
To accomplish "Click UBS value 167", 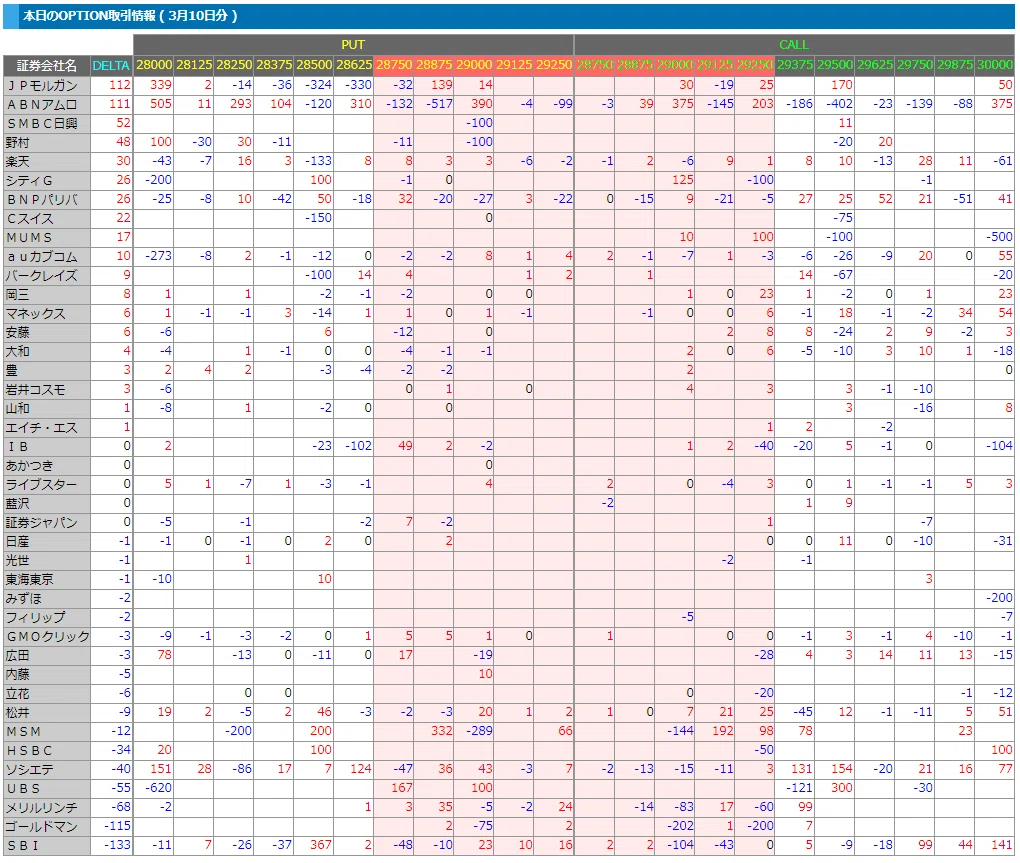I will click(401, 788).
